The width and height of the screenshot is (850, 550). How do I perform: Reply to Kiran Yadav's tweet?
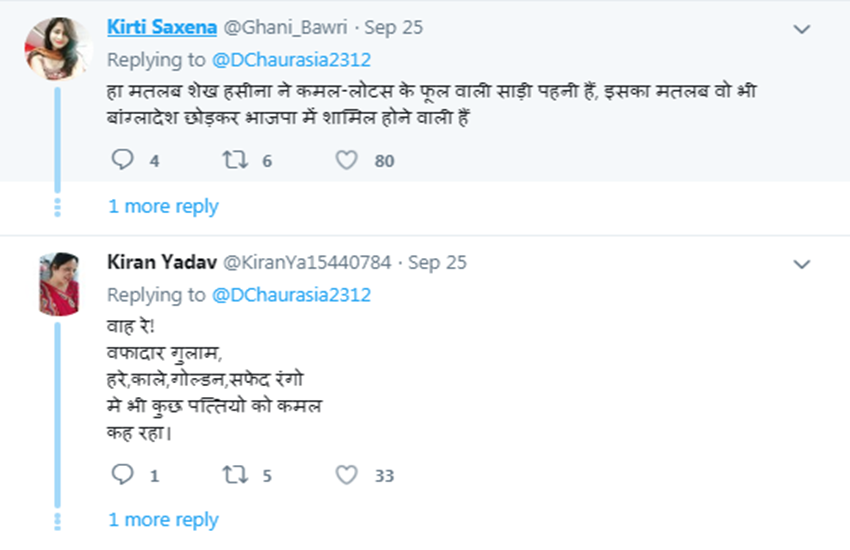click(122, 476)
